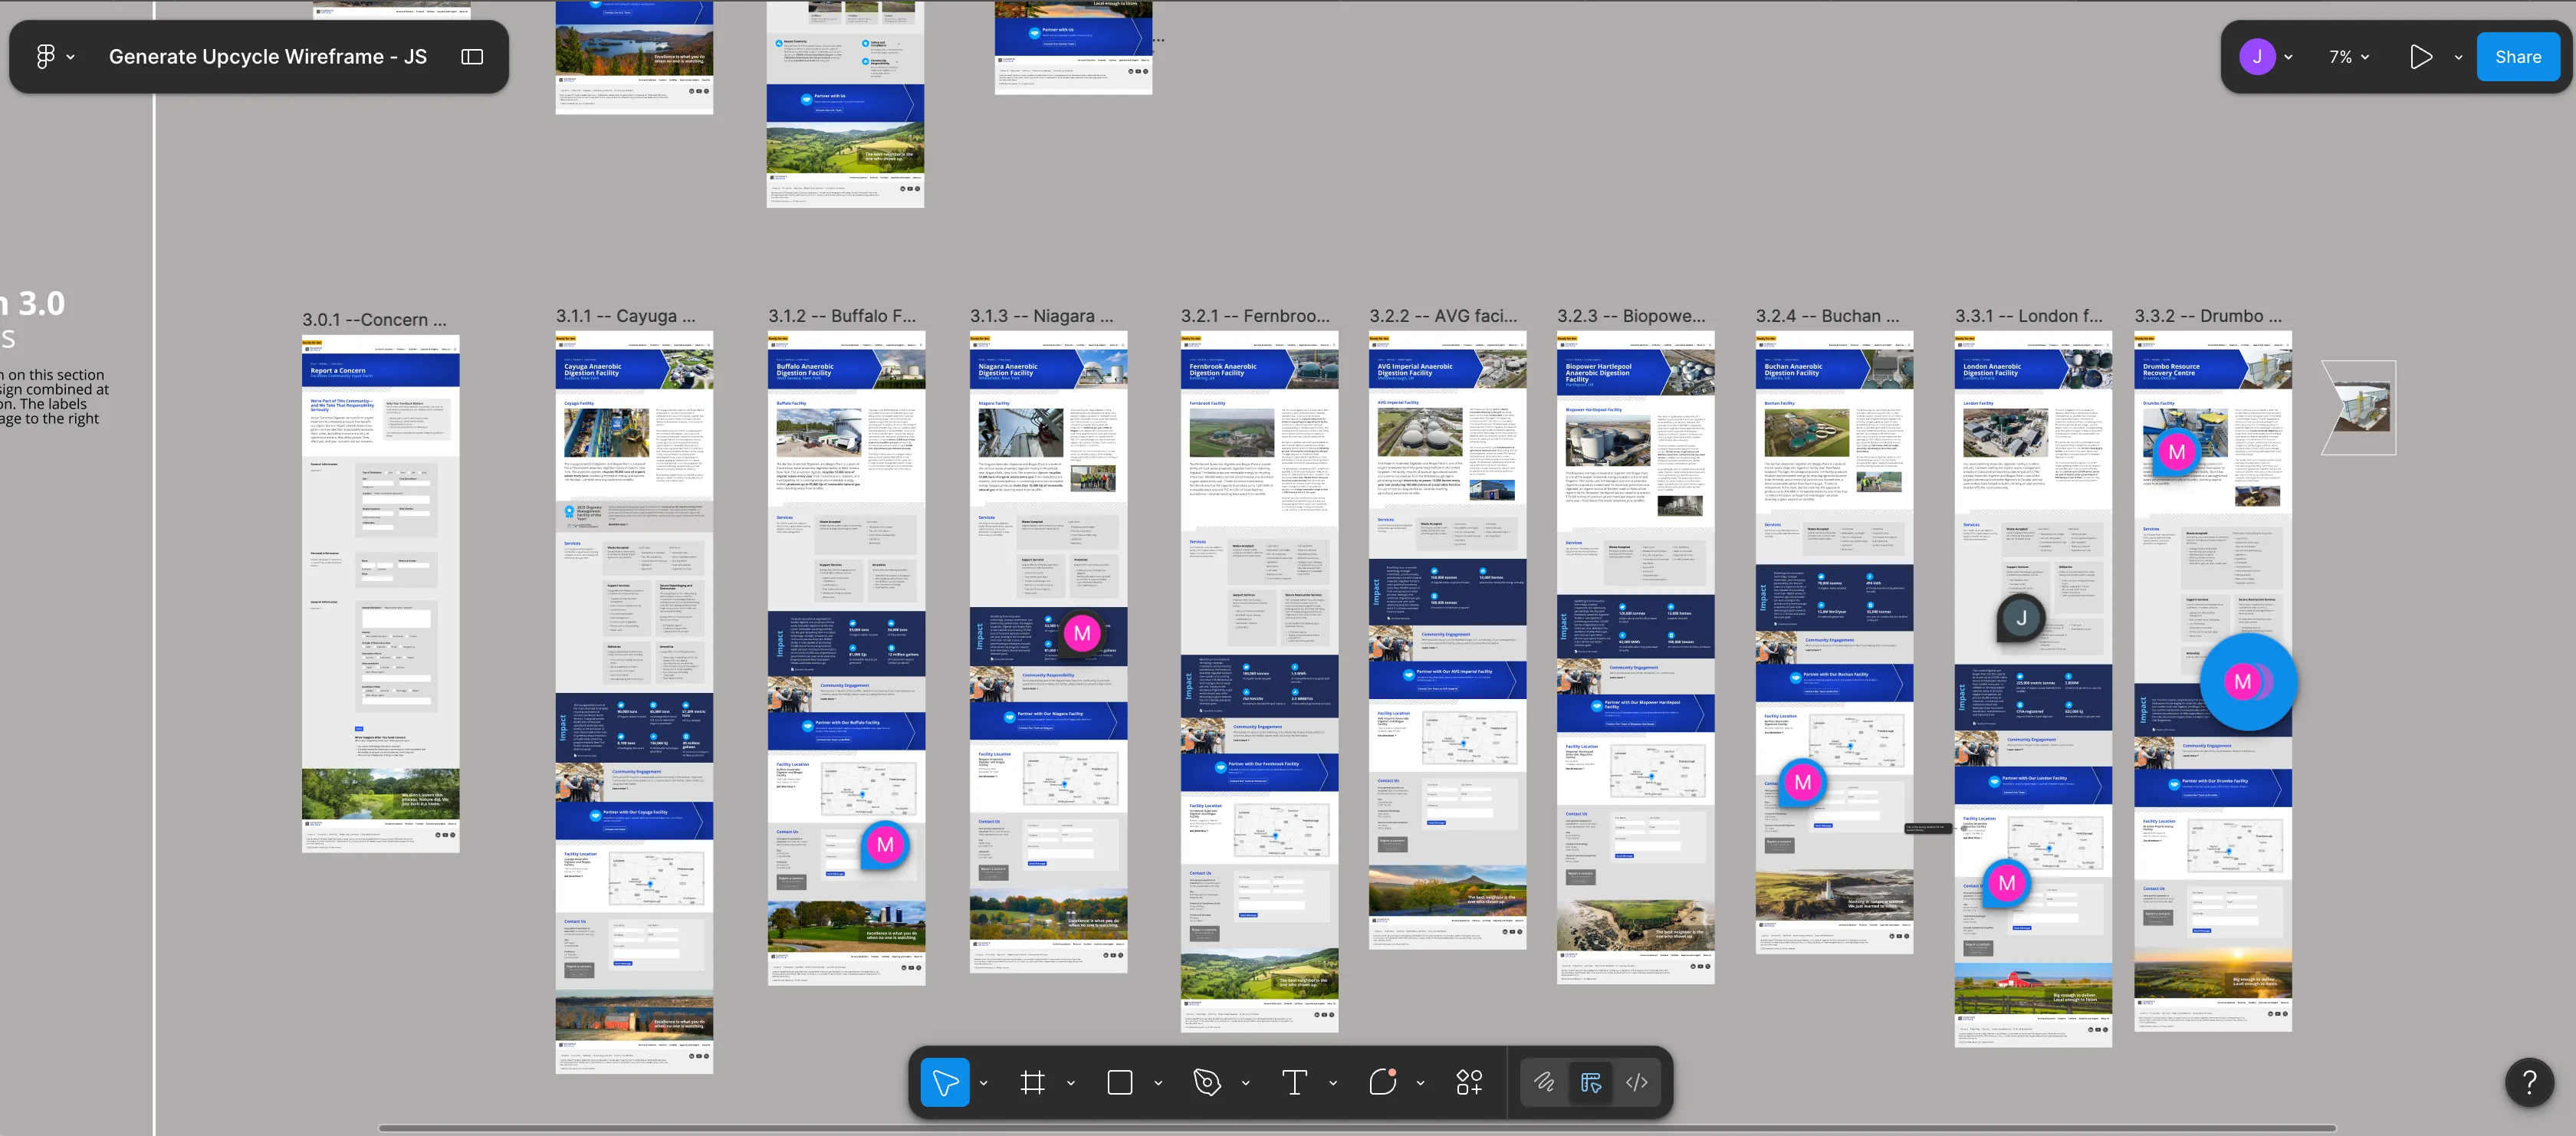Expand the presentation options chevron

pos(2458,58)
